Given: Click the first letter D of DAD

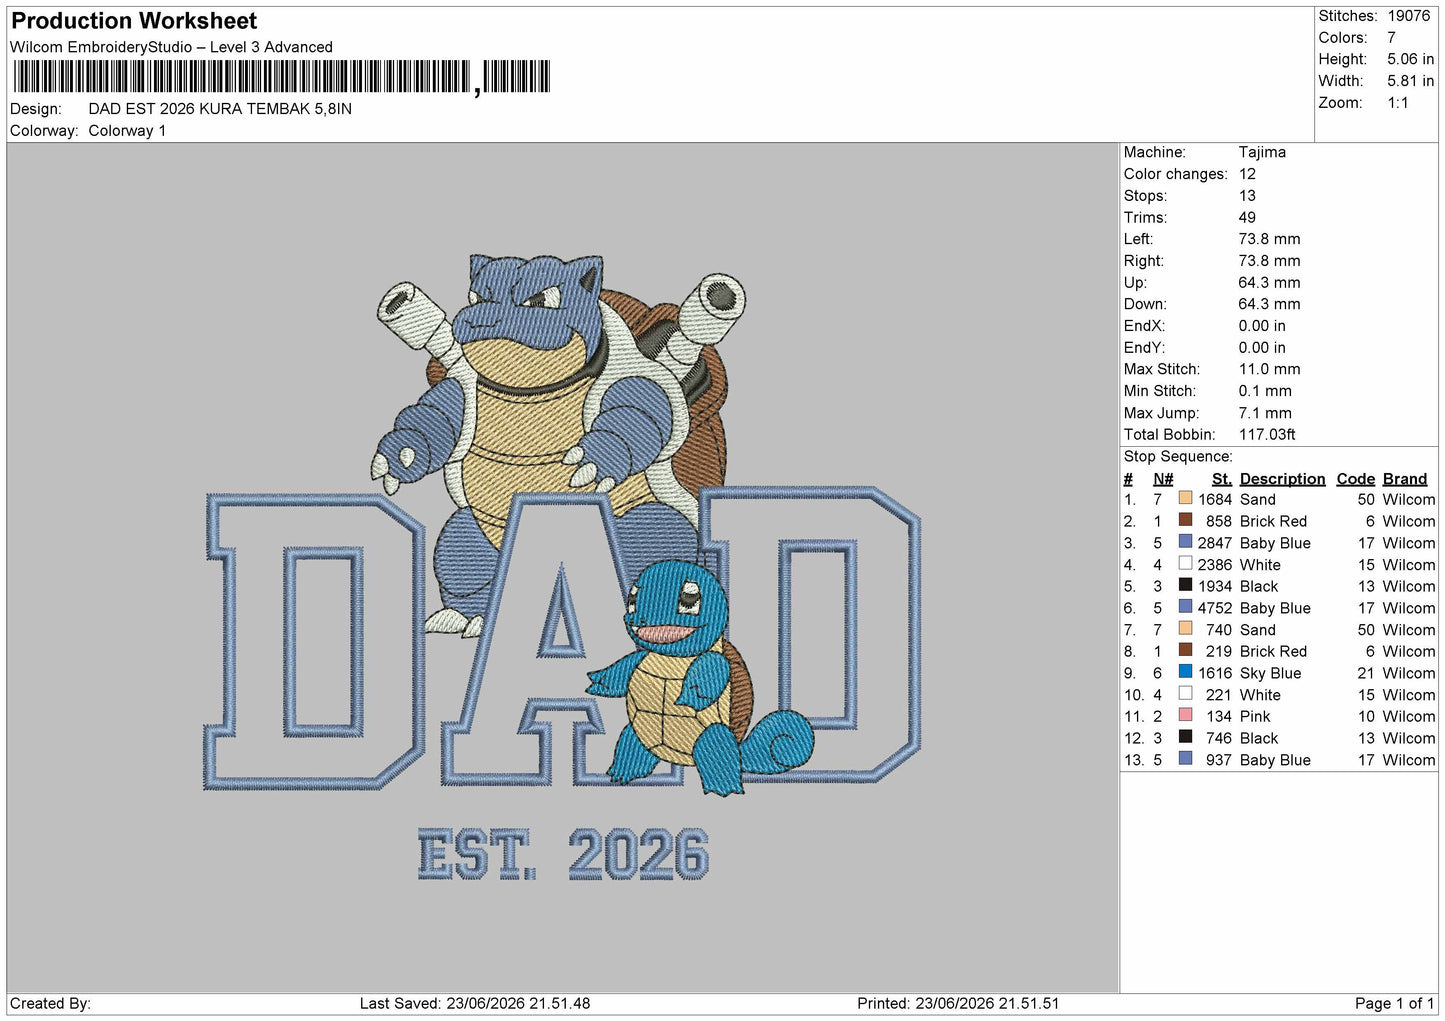Looking at the screenshot, I should click(x=315, y=640).
